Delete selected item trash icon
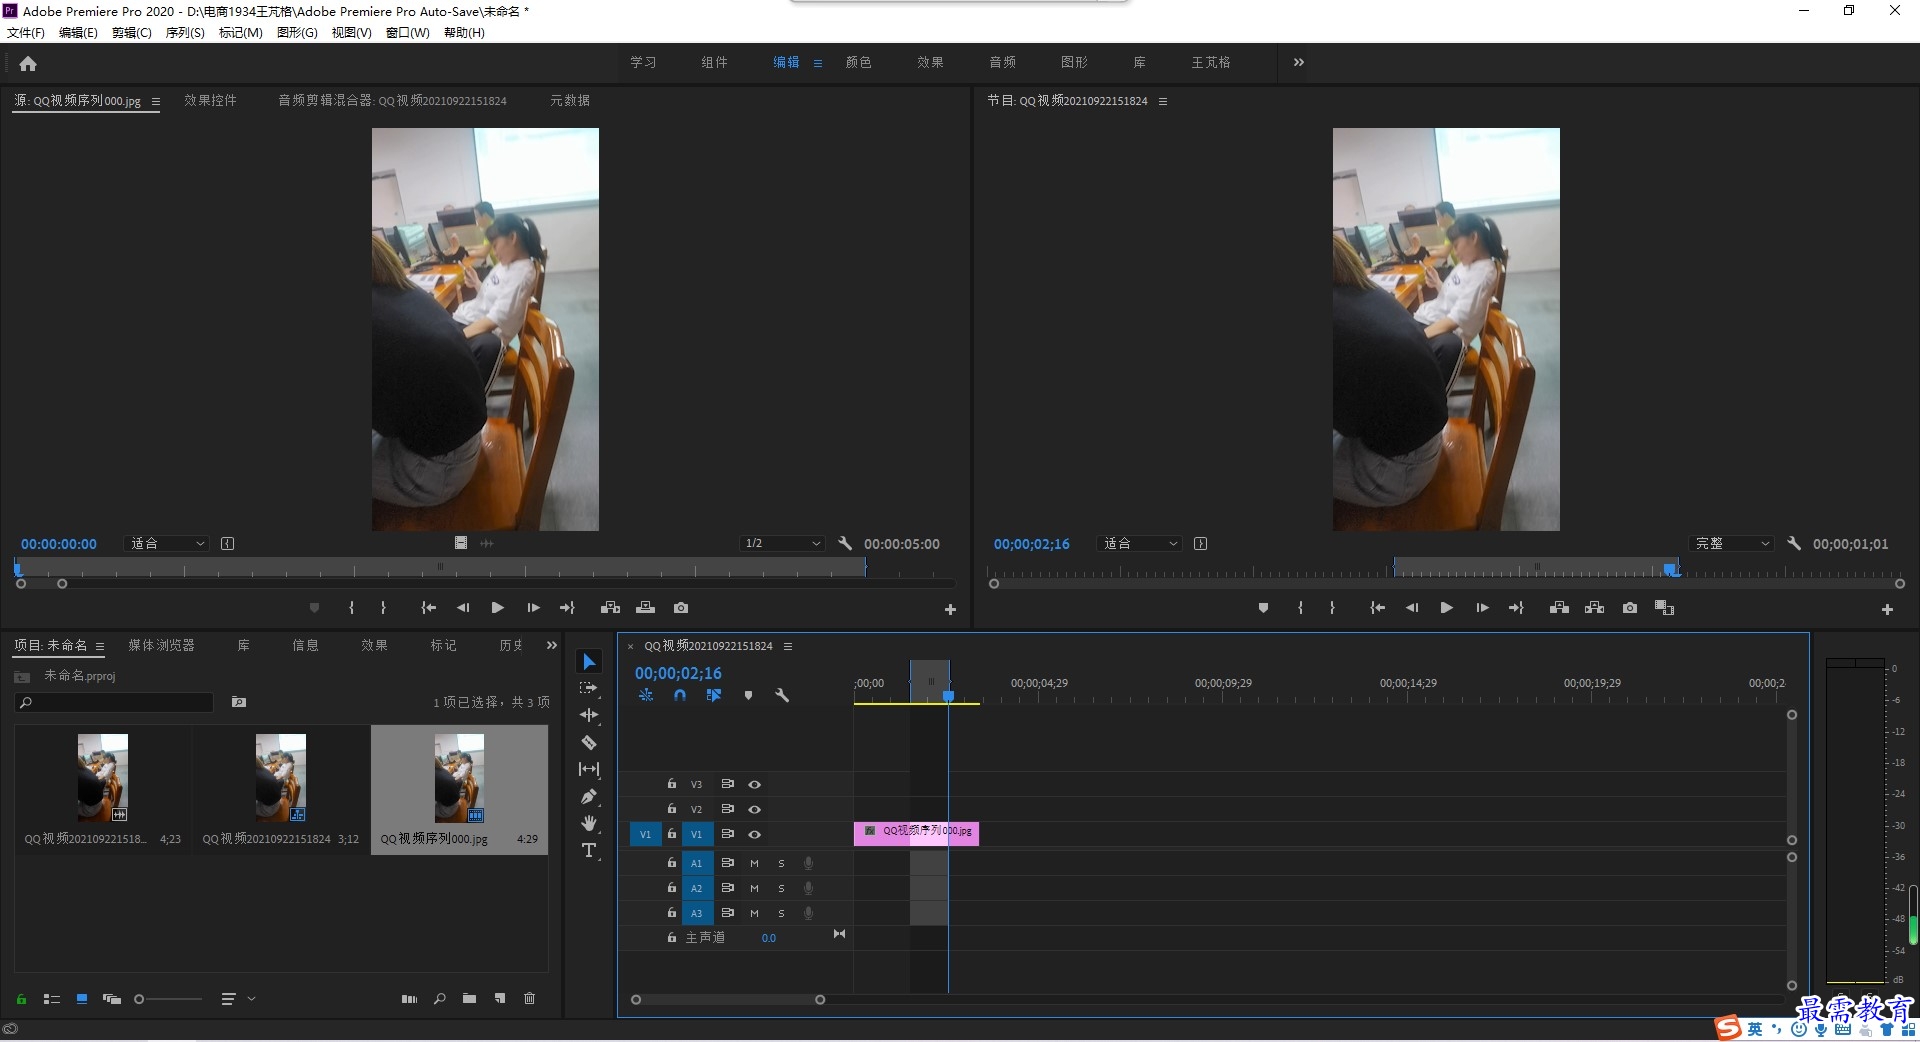The height and width of the screenshot is (1042, 1920). click(x=530, y=999)
